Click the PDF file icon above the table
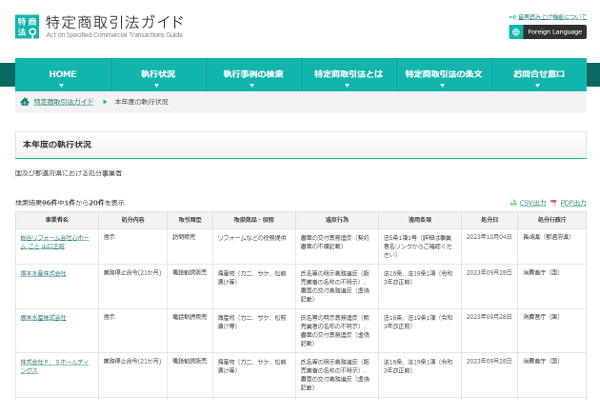The height and width of the screenshot is (400, 600). (x=553, y=203)
